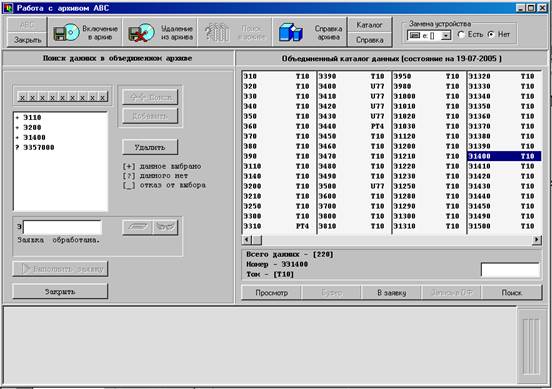Select catalog row Э400 U77

point(354,86)
